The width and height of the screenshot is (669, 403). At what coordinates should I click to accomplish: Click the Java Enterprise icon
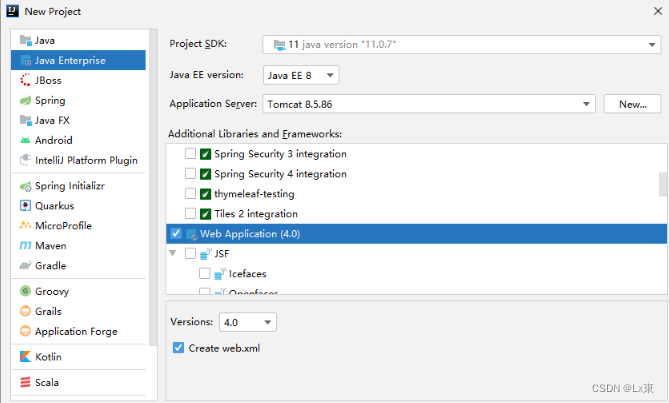tap(26, 61)
